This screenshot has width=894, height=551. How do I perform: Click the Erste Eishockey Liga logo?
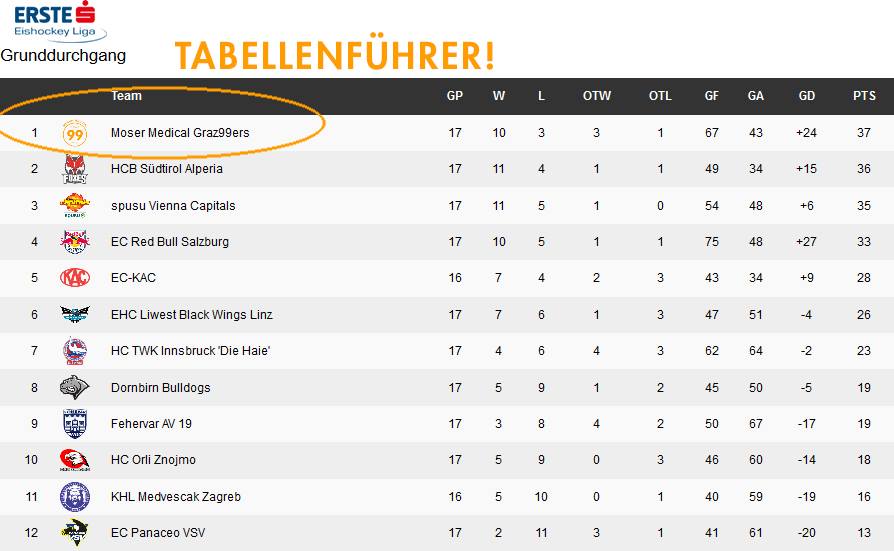(59, 22)
